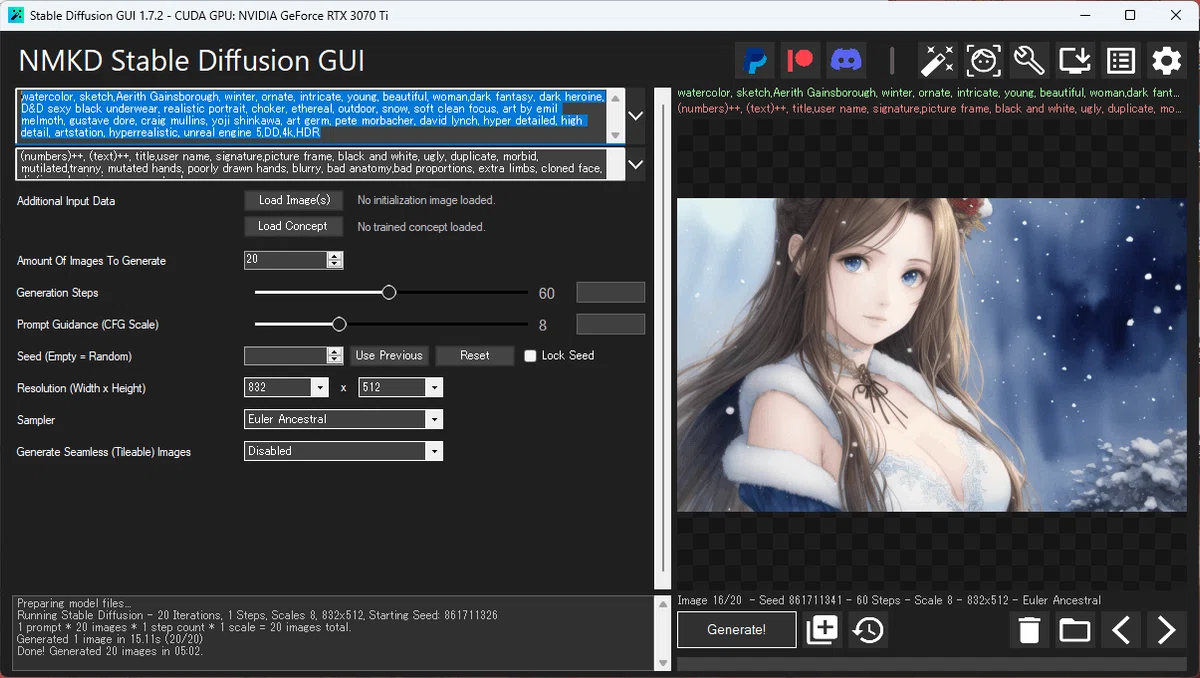Click the Load Image(s) button
1200x678 pixels.
[x=294, y=200]
